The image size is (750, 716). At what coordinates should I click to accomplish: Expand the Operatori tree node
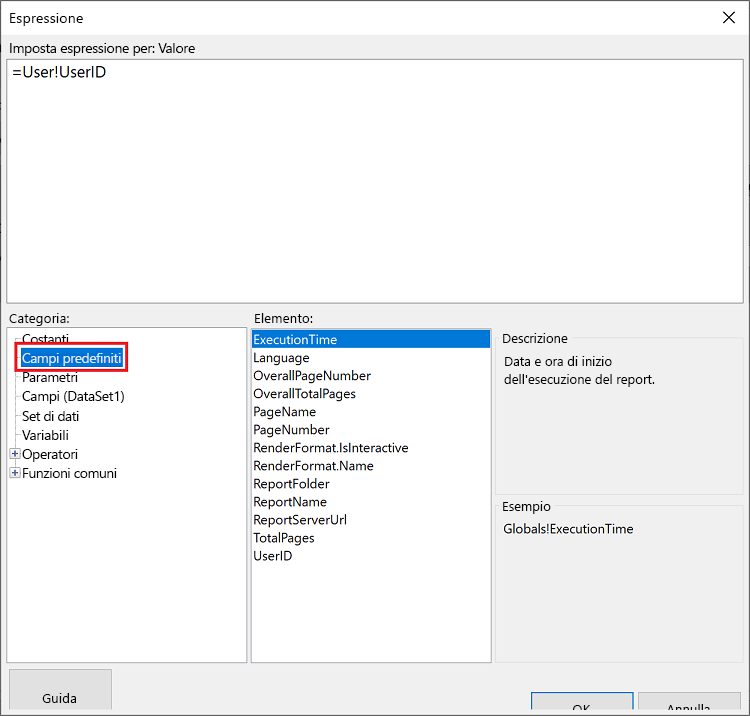(15, 453)
